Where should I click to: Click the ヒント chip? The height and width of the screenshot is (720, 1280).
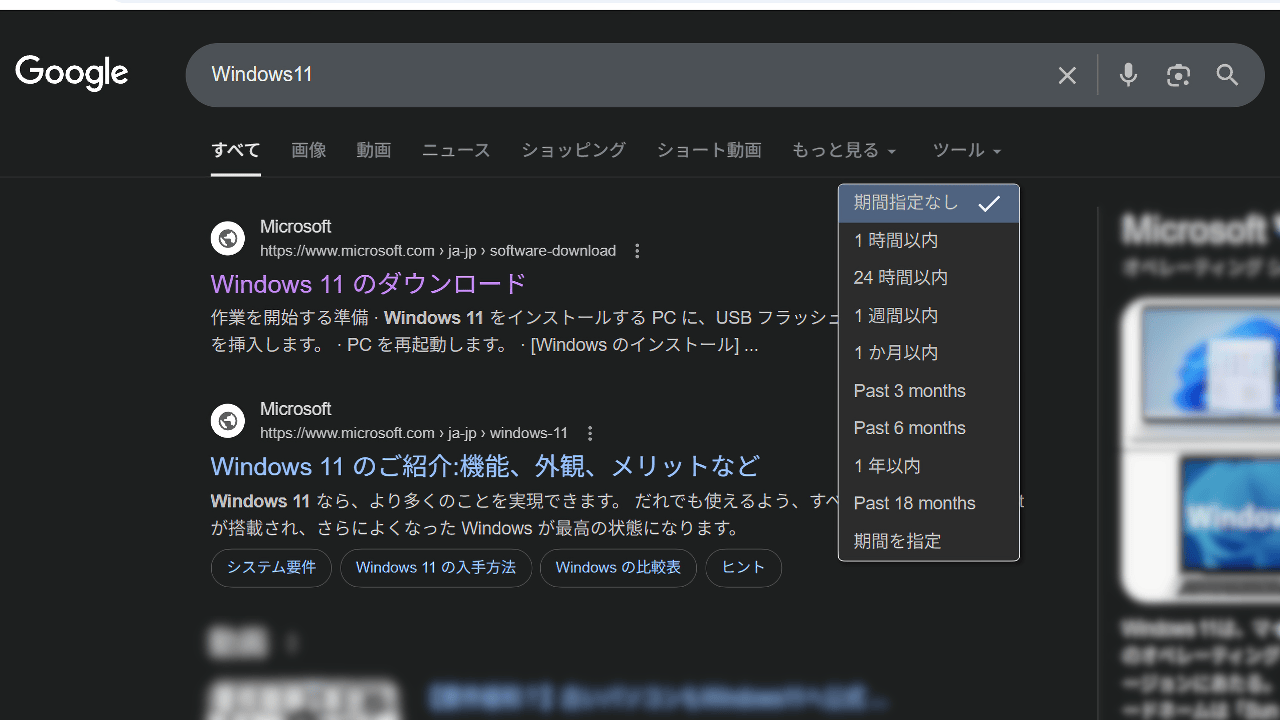coord(743,568)
